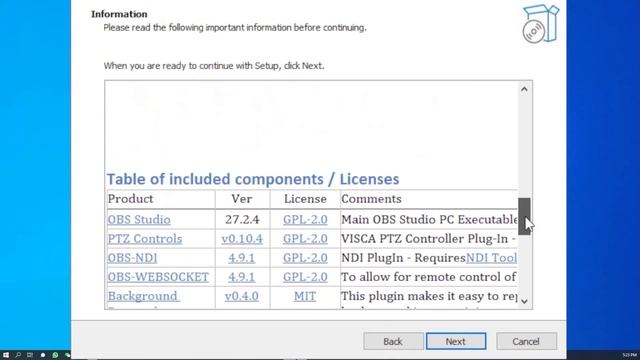Open the OBS Studio product link
The width and height of the screenshot is (640, 360).
tap(139, 220)
